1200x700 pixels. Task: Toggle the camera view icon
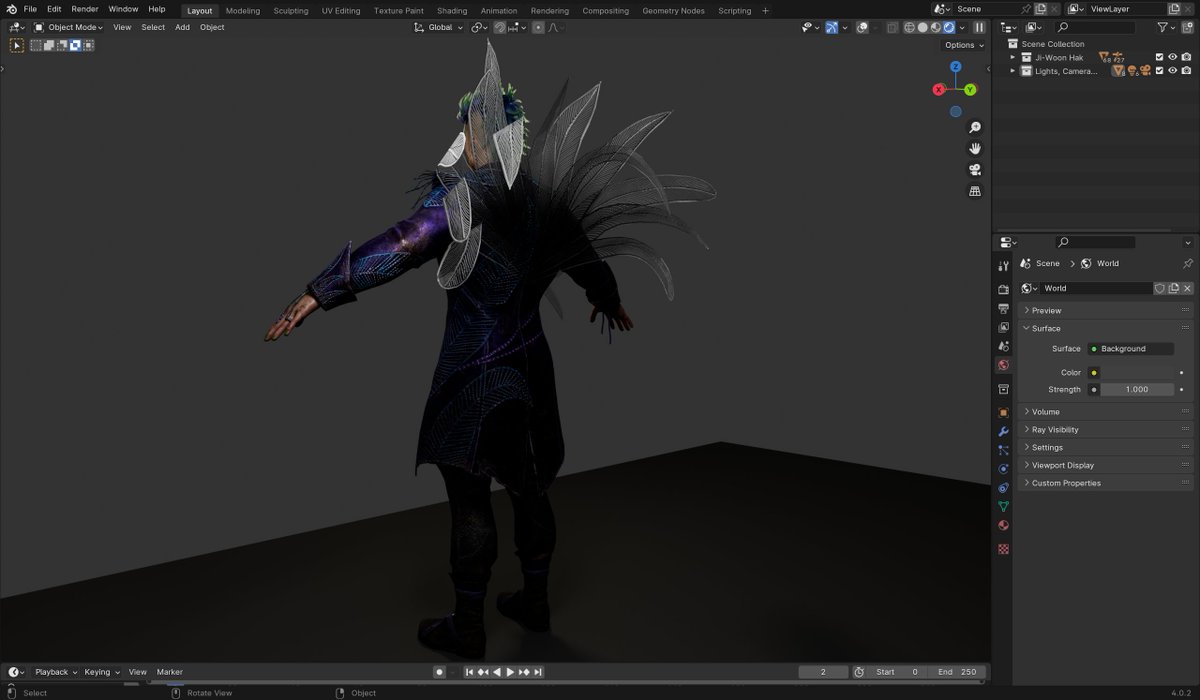coord(975,169)
